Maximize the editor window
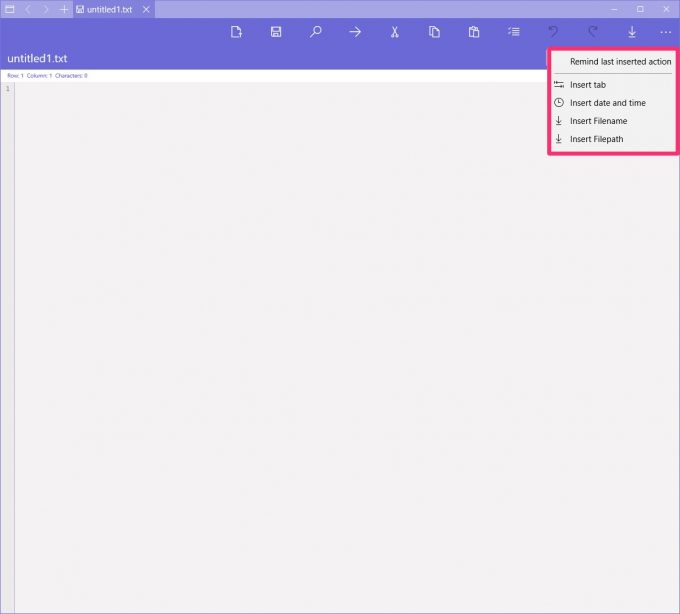 pos(640,9)
